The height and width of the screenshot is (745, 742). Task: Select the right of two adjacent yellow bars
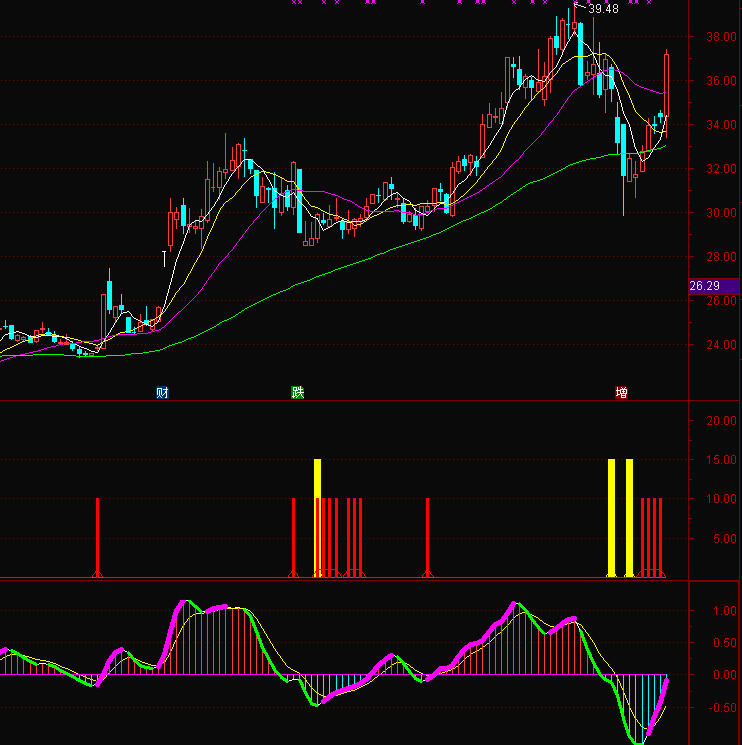point(629,518)
